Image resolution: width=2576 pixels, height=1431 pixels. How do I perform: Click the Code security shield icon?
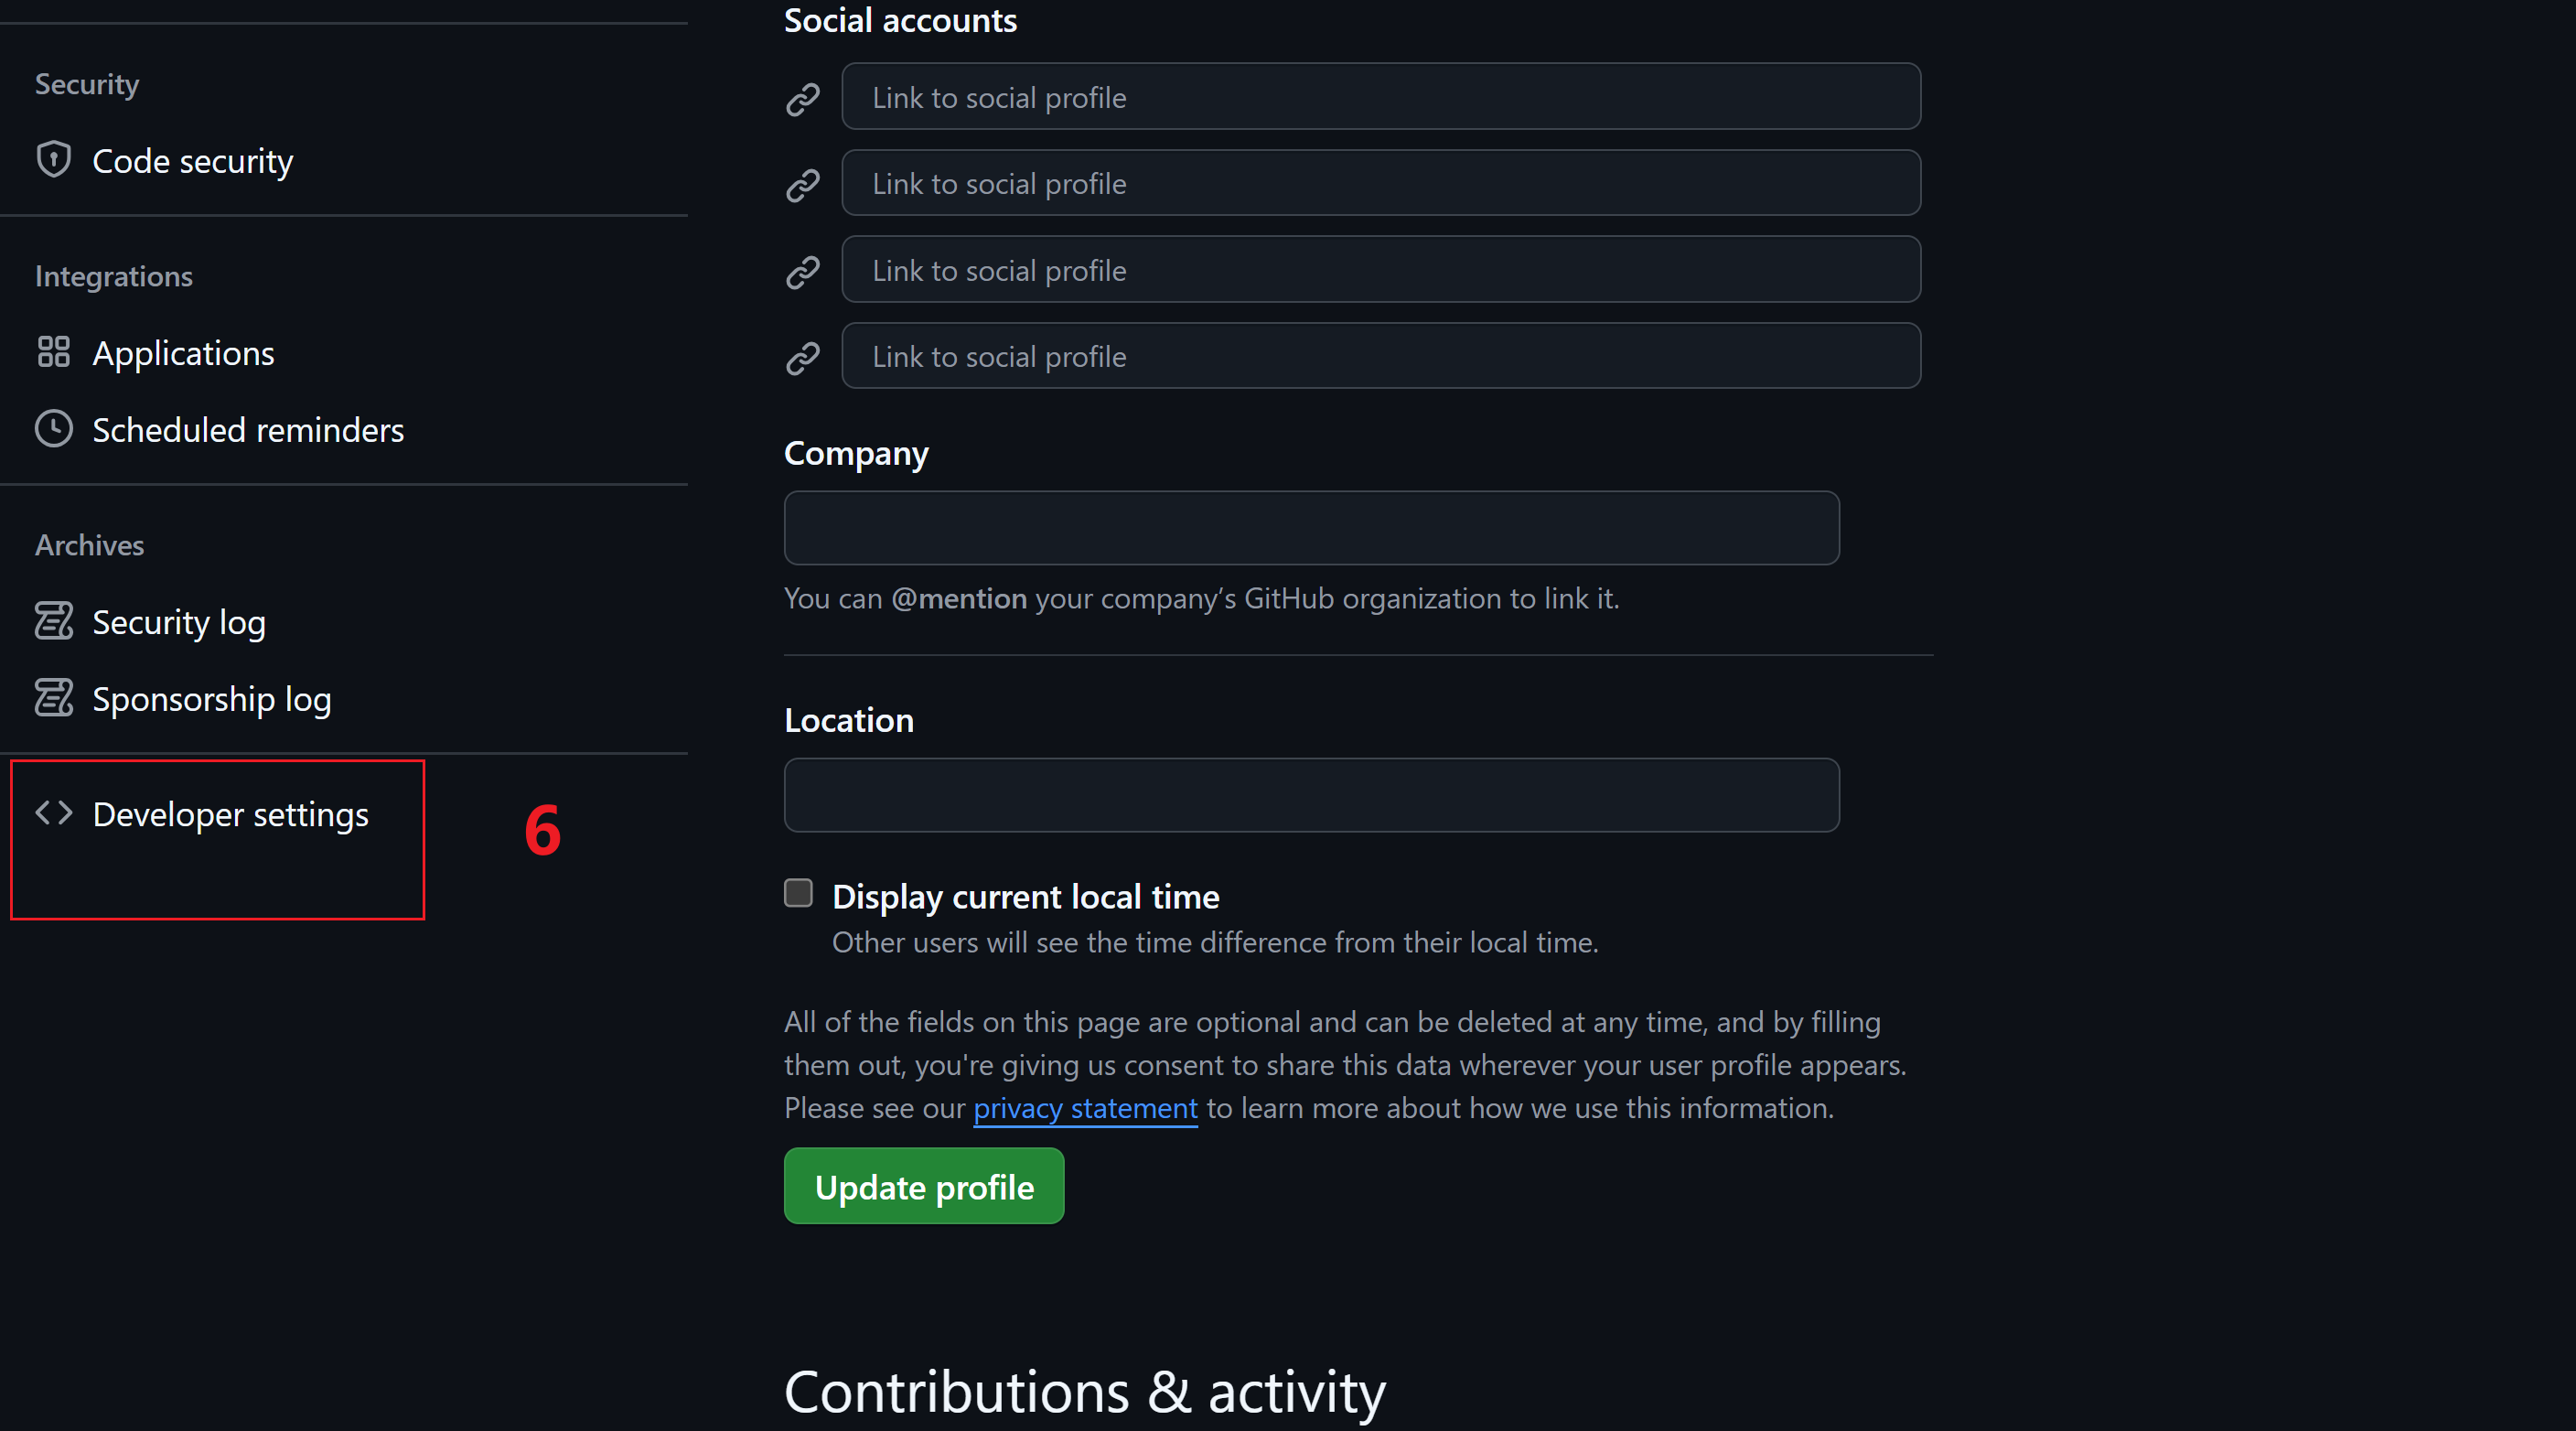point(53,160)
